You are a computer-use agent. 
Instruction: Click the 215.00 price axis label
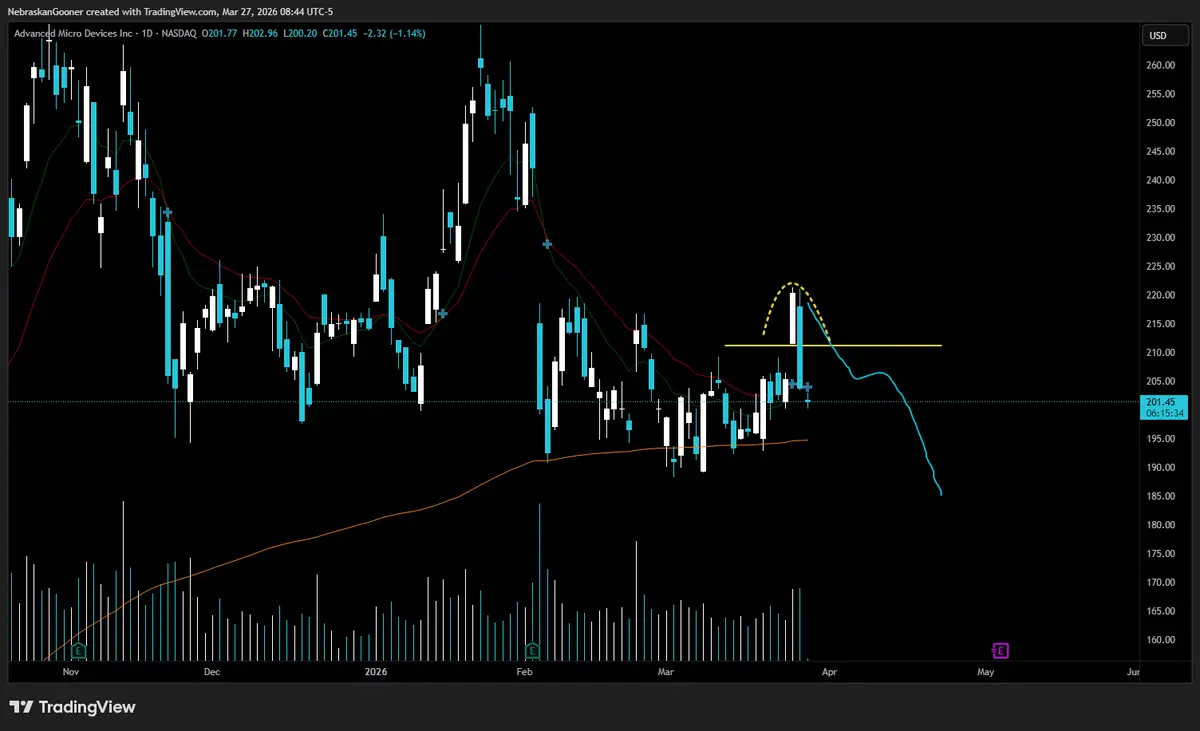pos(1163,324)
